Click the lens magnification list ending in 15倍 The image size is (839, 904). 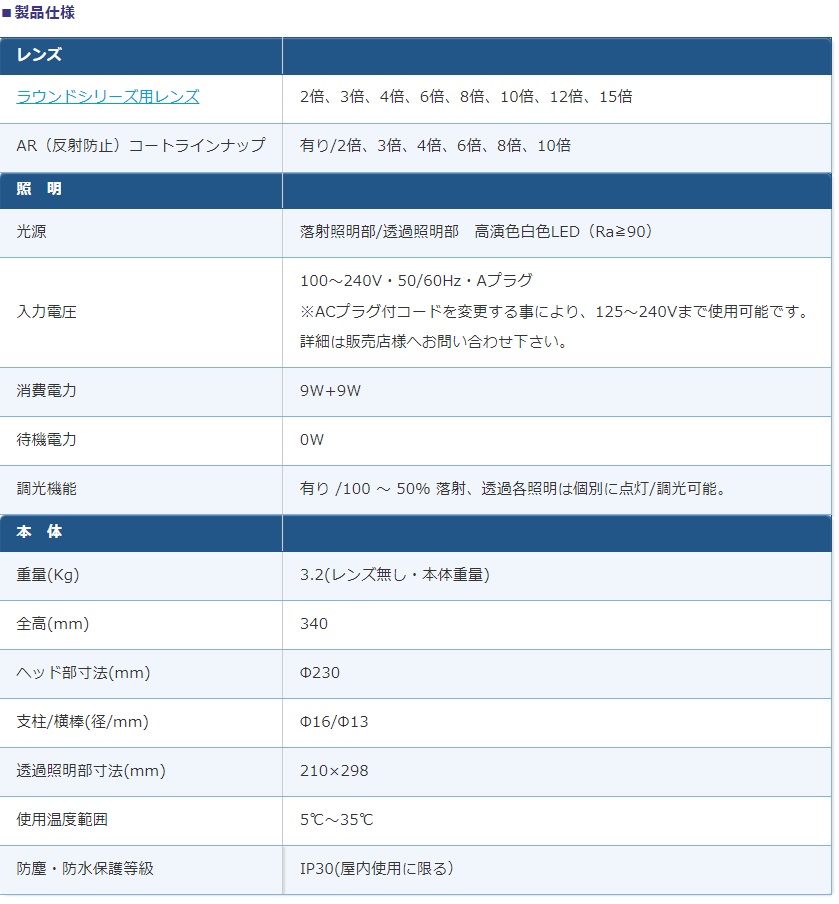466,96
